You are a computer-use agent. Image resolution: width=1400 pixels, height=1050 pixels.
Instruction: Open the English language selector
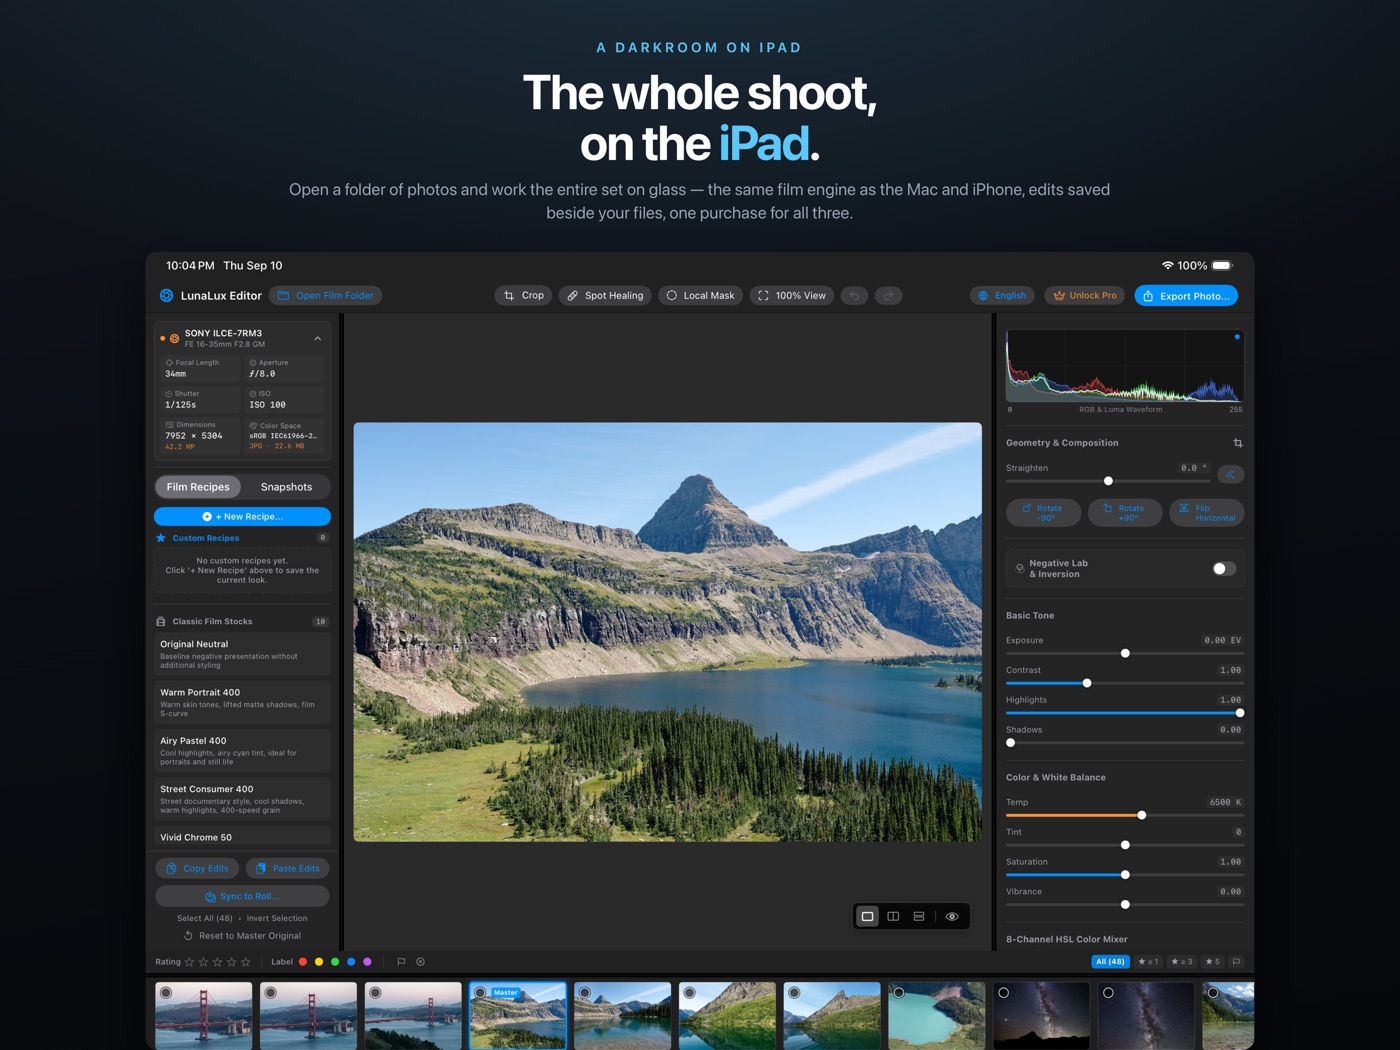click(x=1003, y=296)
